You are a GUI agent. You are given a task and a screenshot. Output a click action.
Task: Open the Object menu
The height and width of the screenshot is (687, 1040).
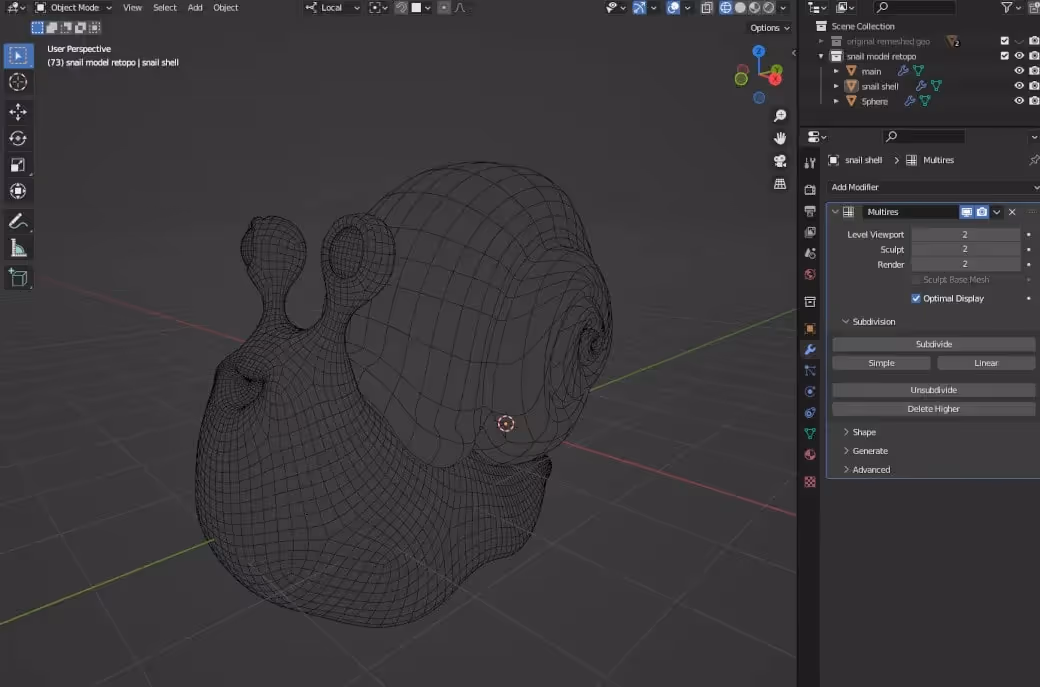coord(226,8)
